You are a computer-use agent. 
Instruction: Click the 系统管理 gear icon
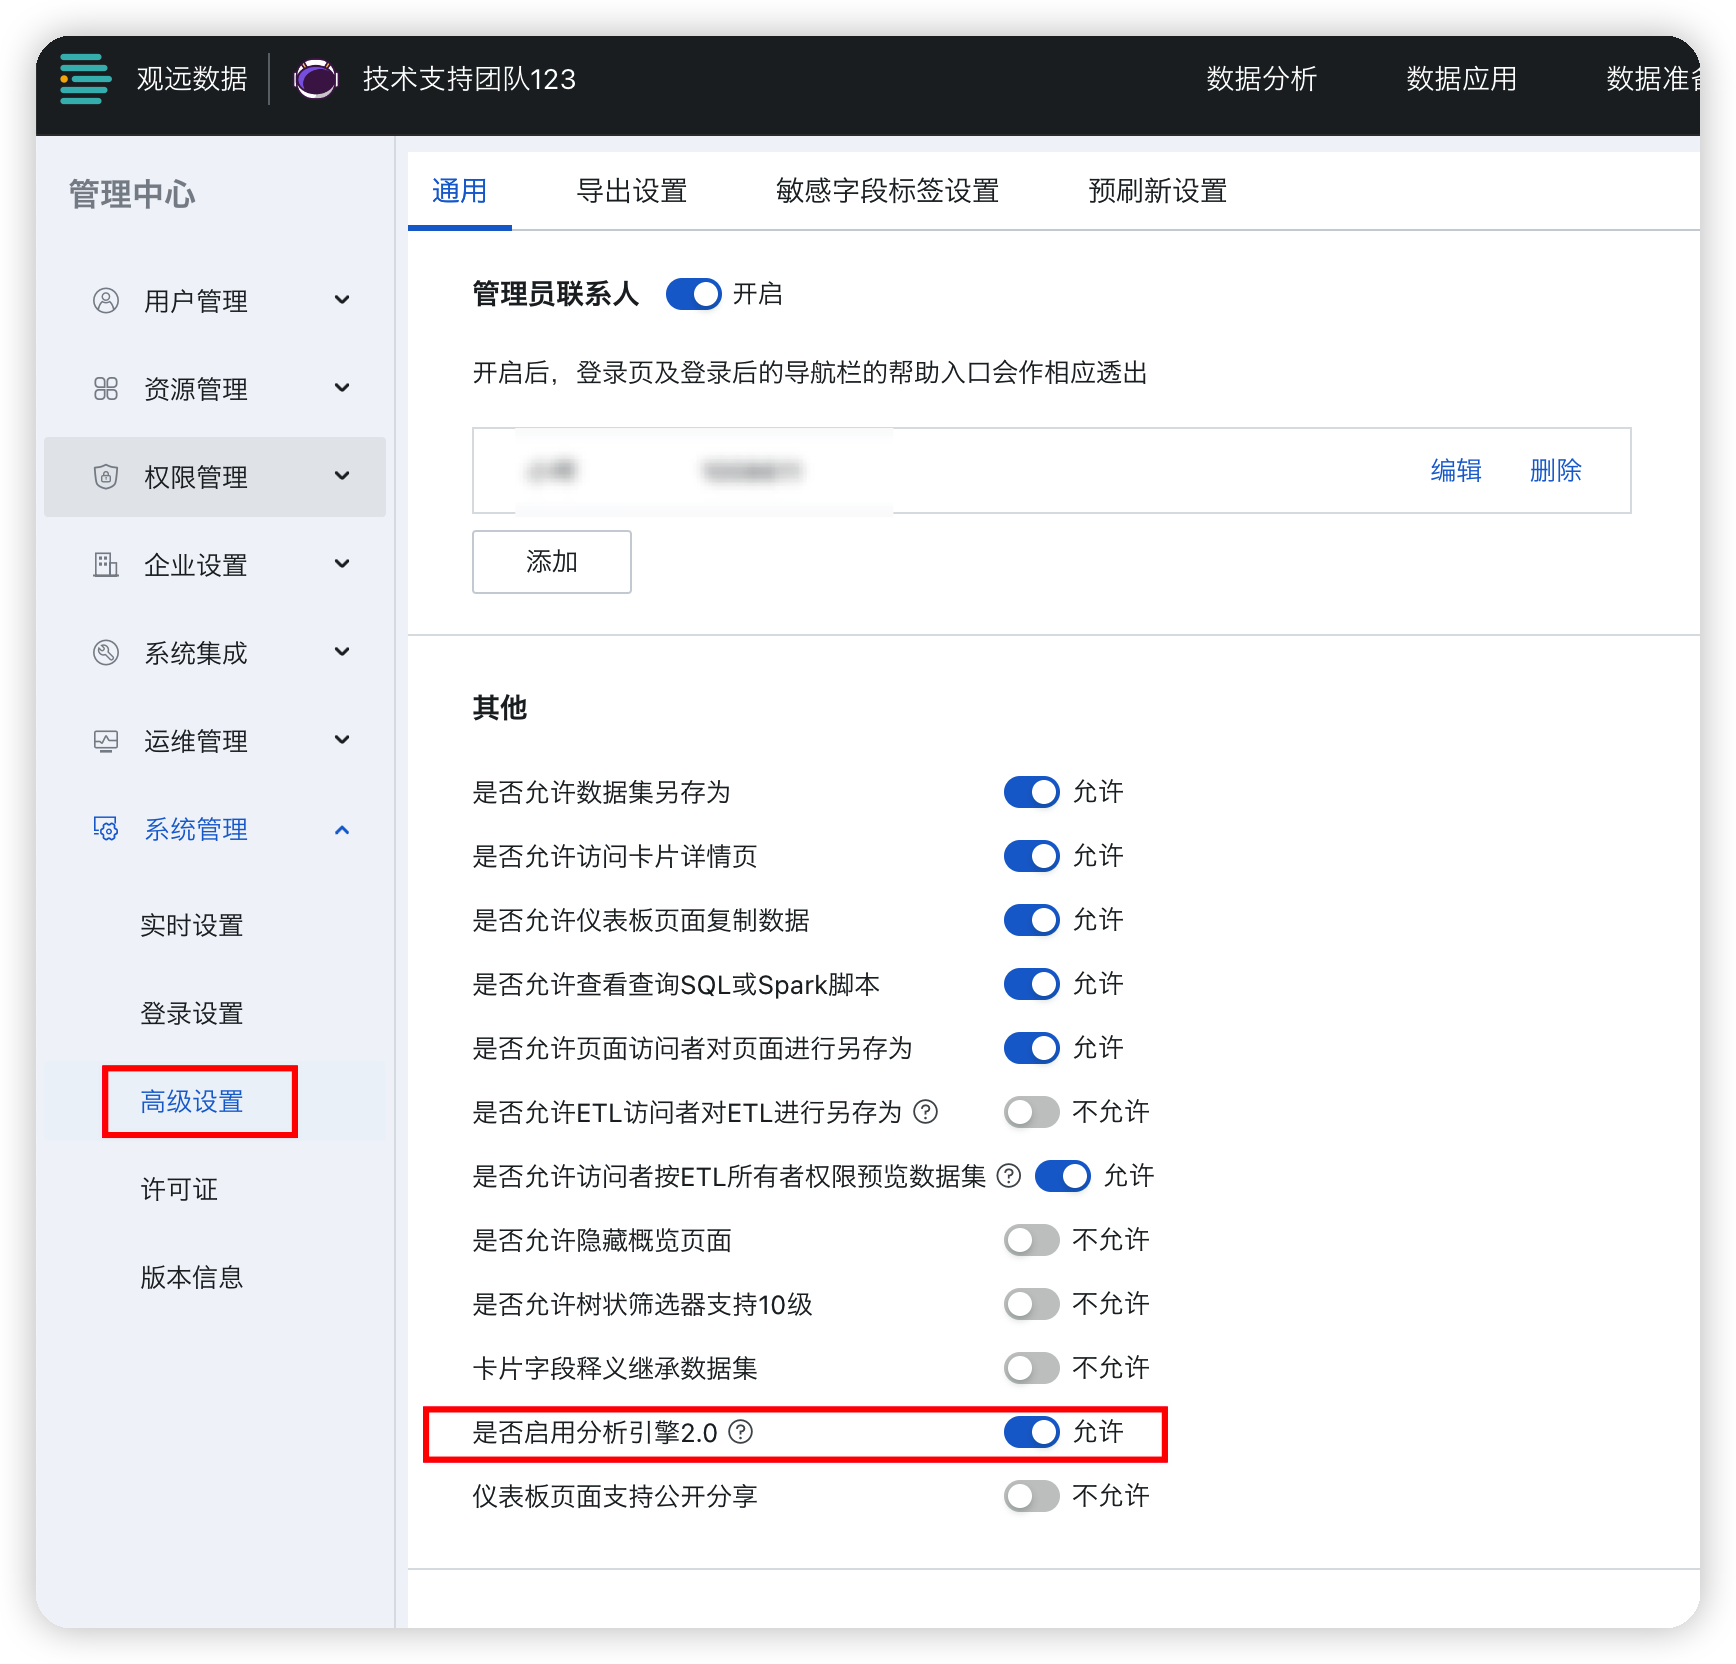pos(106,828)
